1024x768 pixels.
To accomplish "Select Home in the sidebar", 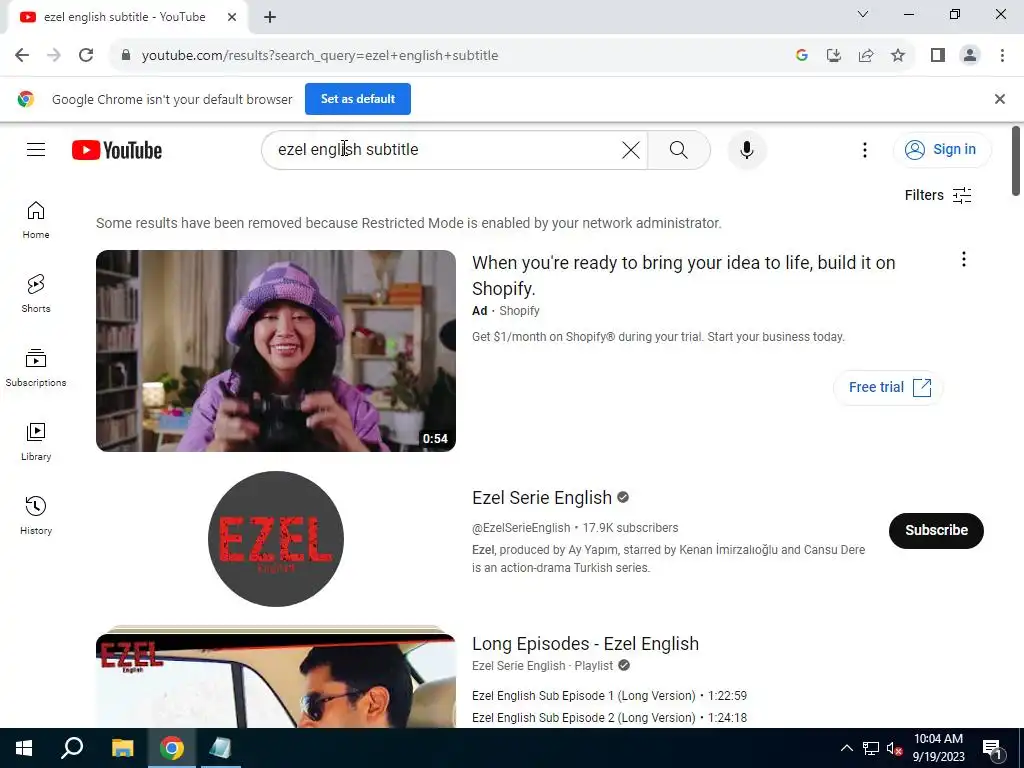I will coord(36,220).
